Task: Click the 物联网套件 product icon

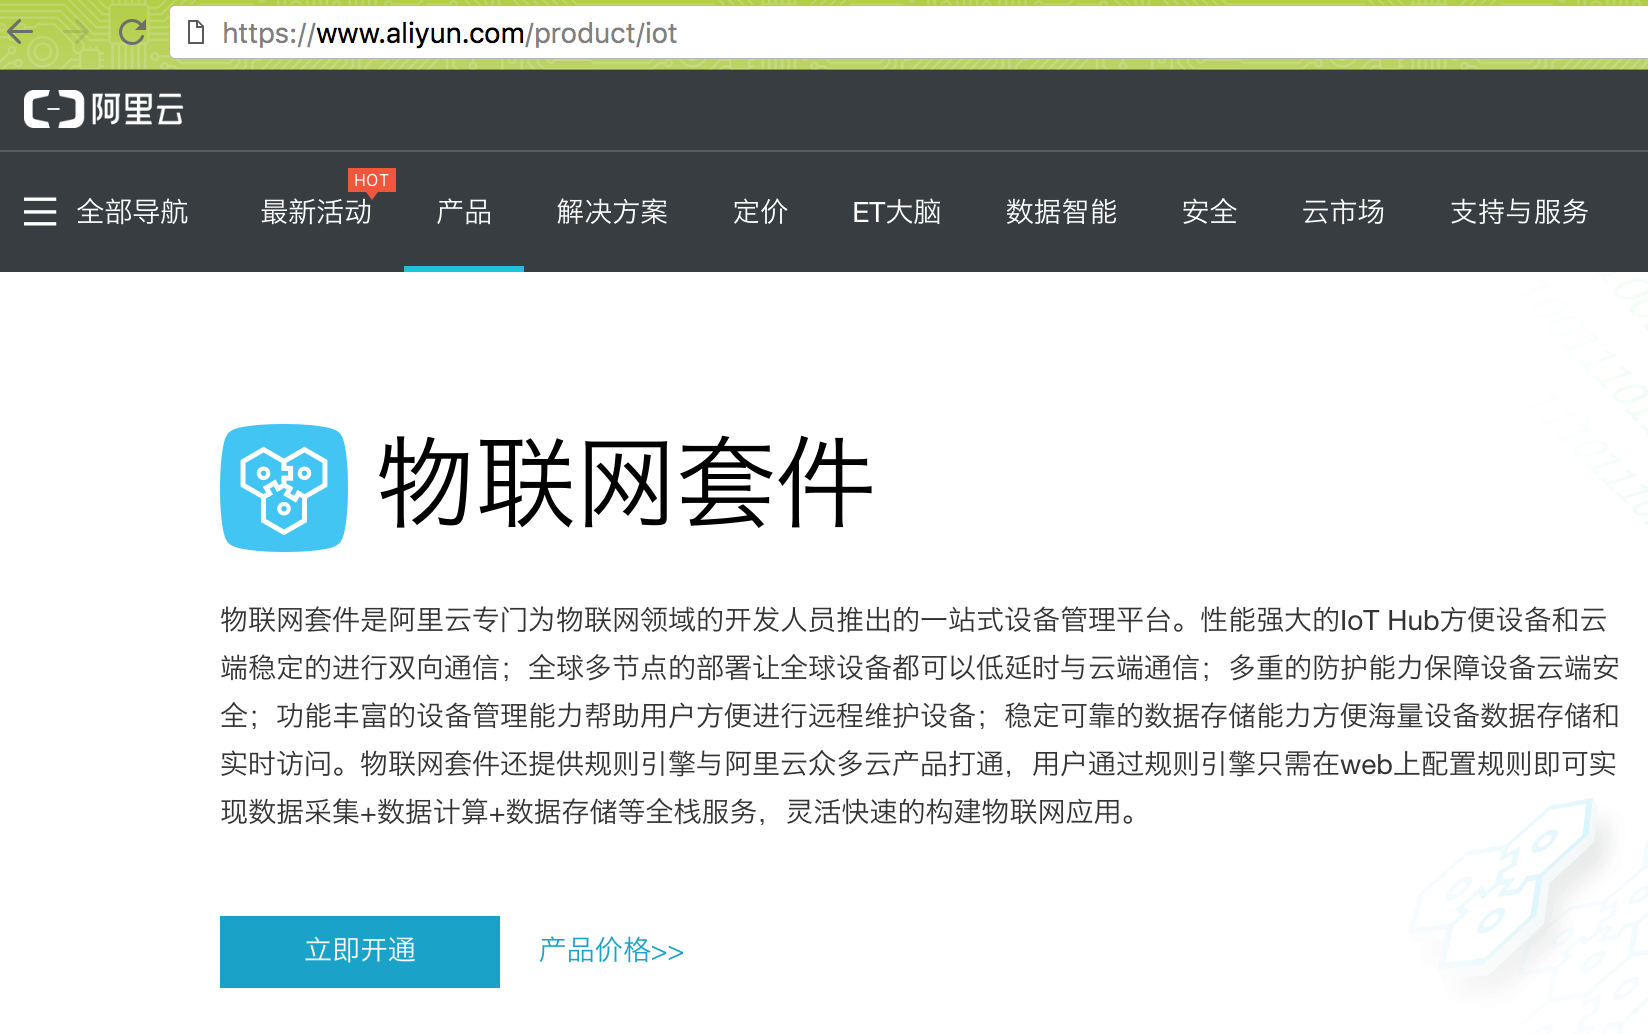Action: click(x=283, y=487)
